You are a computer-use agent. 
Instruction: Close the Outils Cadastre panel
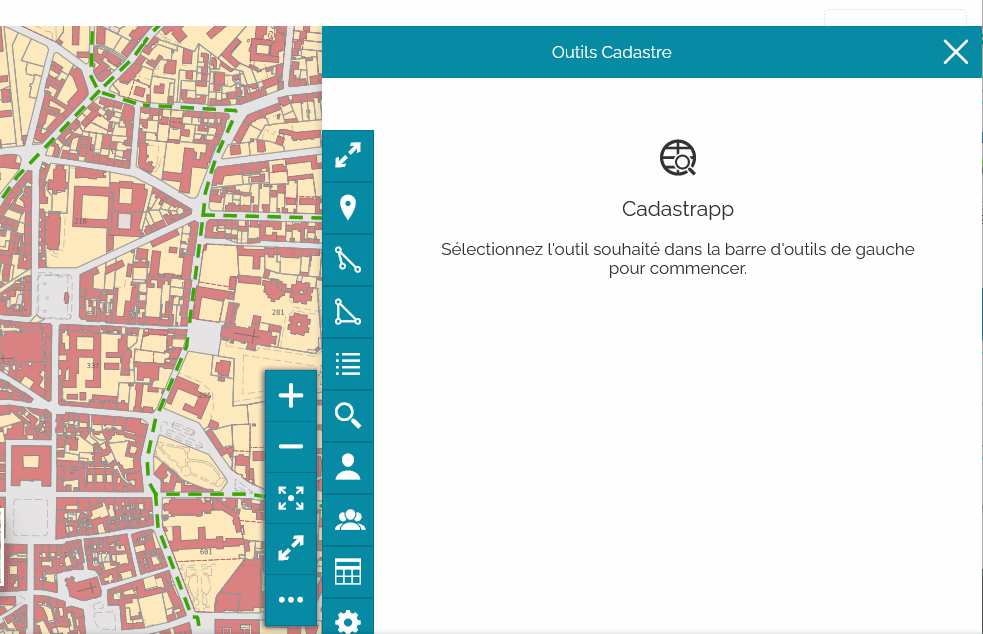pos(955,52)
